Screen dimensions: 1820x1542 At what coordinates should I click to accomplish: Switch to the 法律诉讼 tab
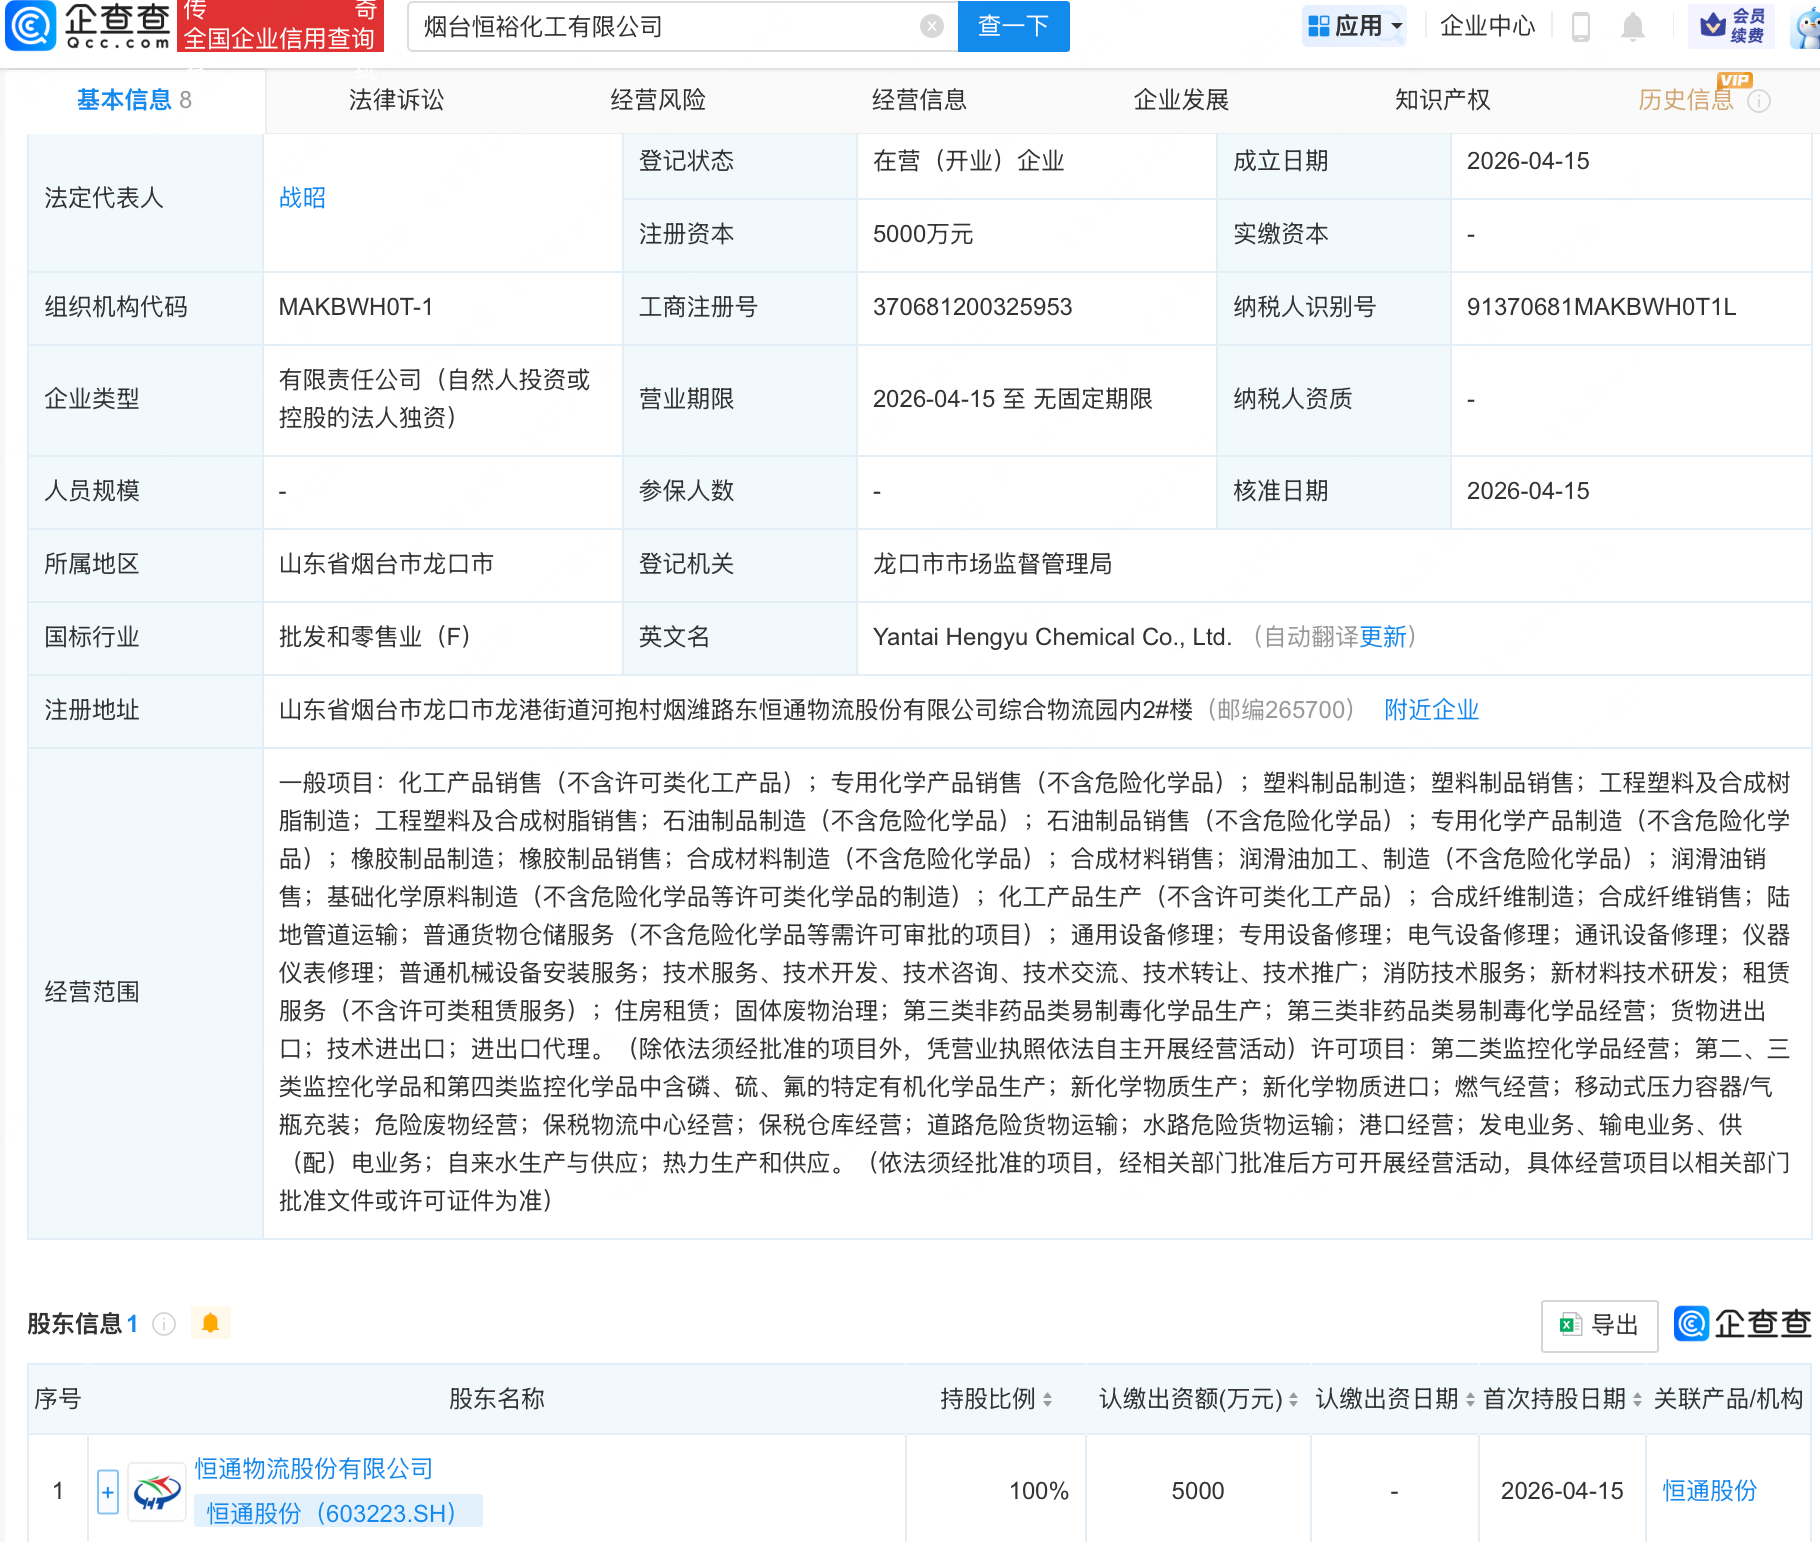(x=396, y=99)
